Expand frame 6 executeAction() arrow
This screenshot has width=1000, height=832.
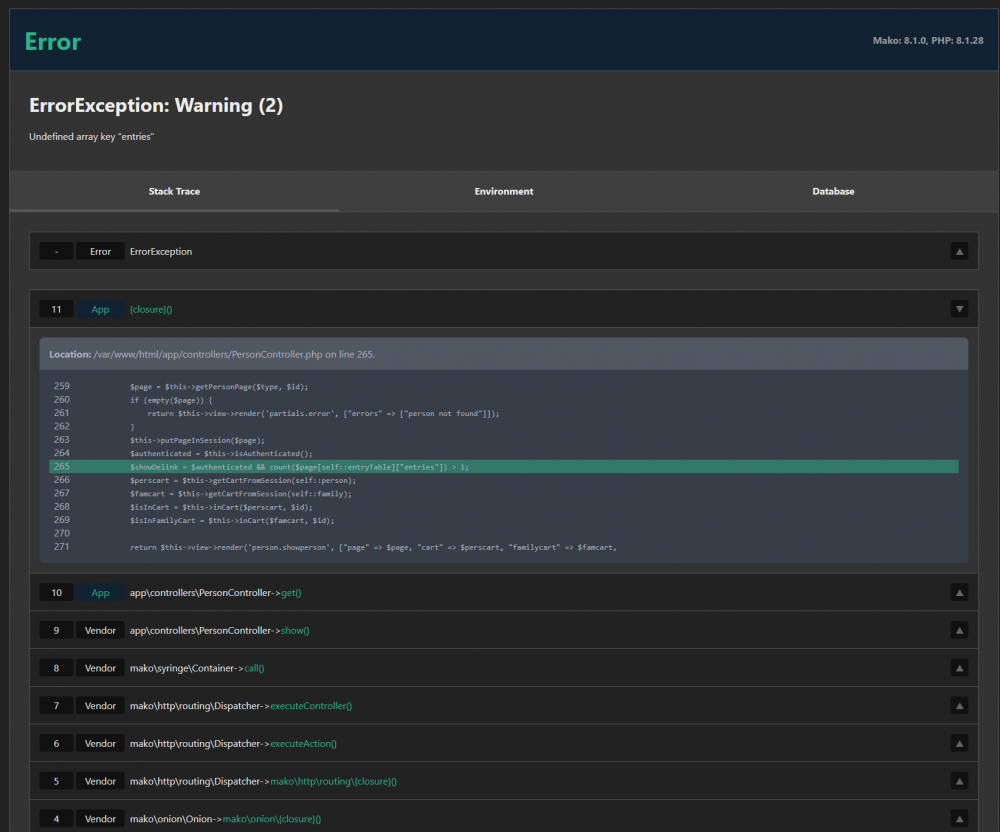(960, 743)
